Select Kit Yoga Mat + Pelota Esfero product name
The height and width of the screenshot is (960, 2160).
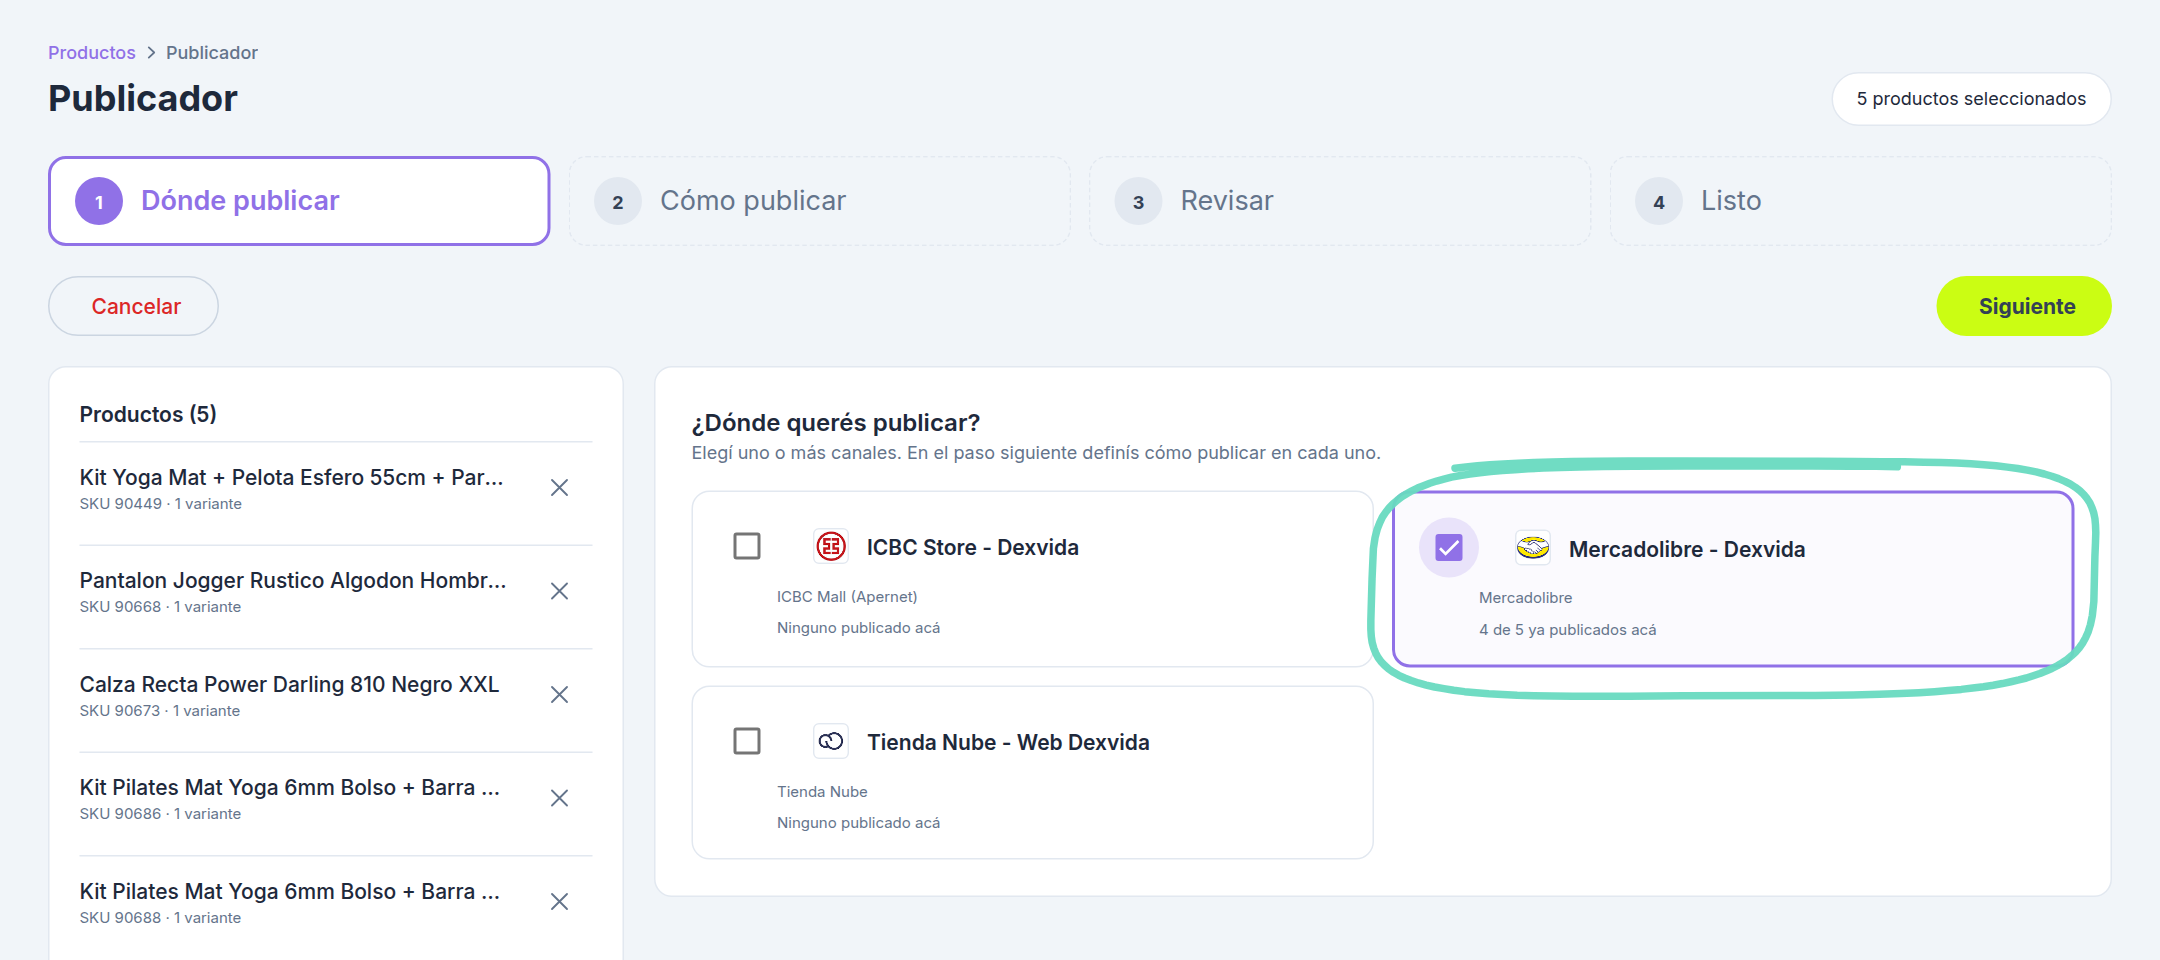coord(291,477)
